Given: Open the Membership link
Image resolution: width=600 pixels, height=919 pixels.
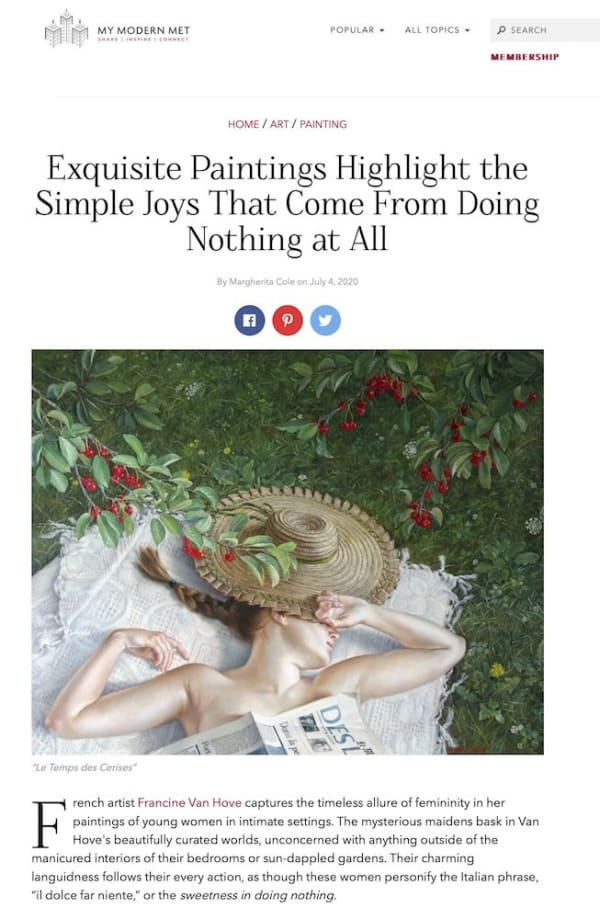Looking at the screenshot, I should tap(525, 57).
